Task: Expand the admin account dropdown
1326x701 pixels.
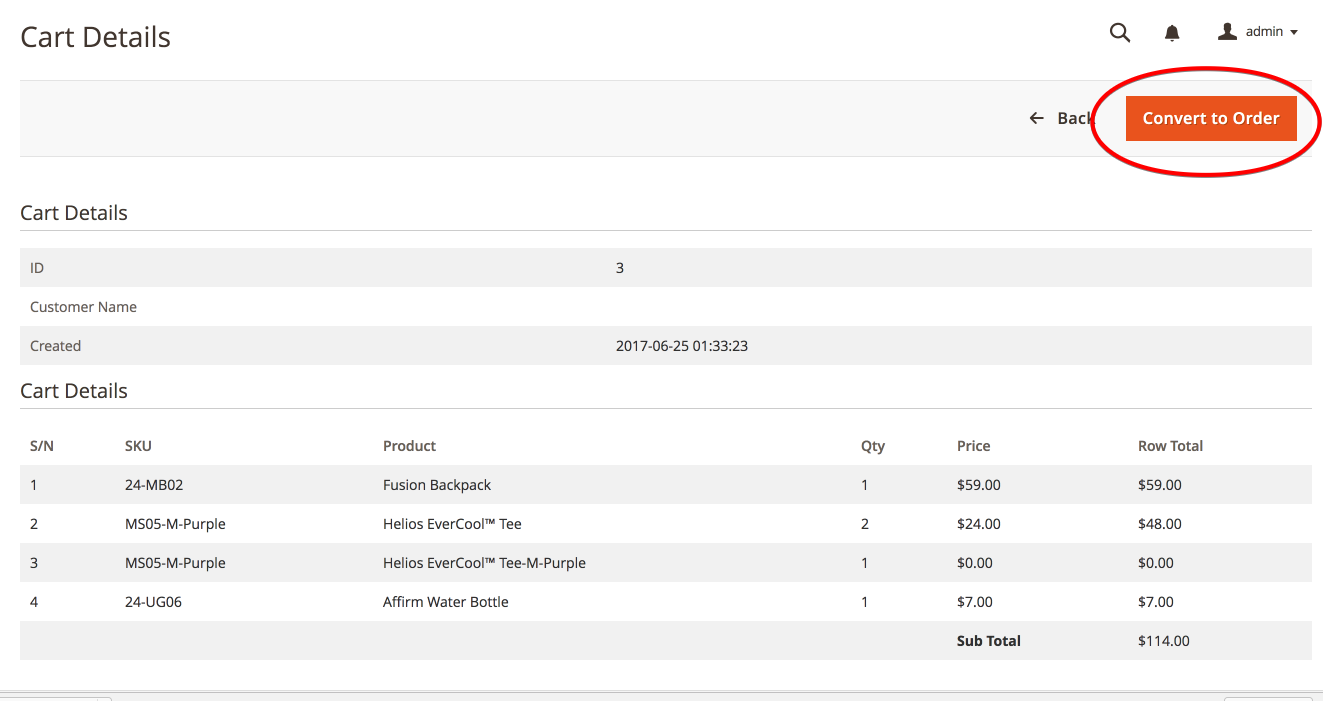Action: pos(1258,32)
